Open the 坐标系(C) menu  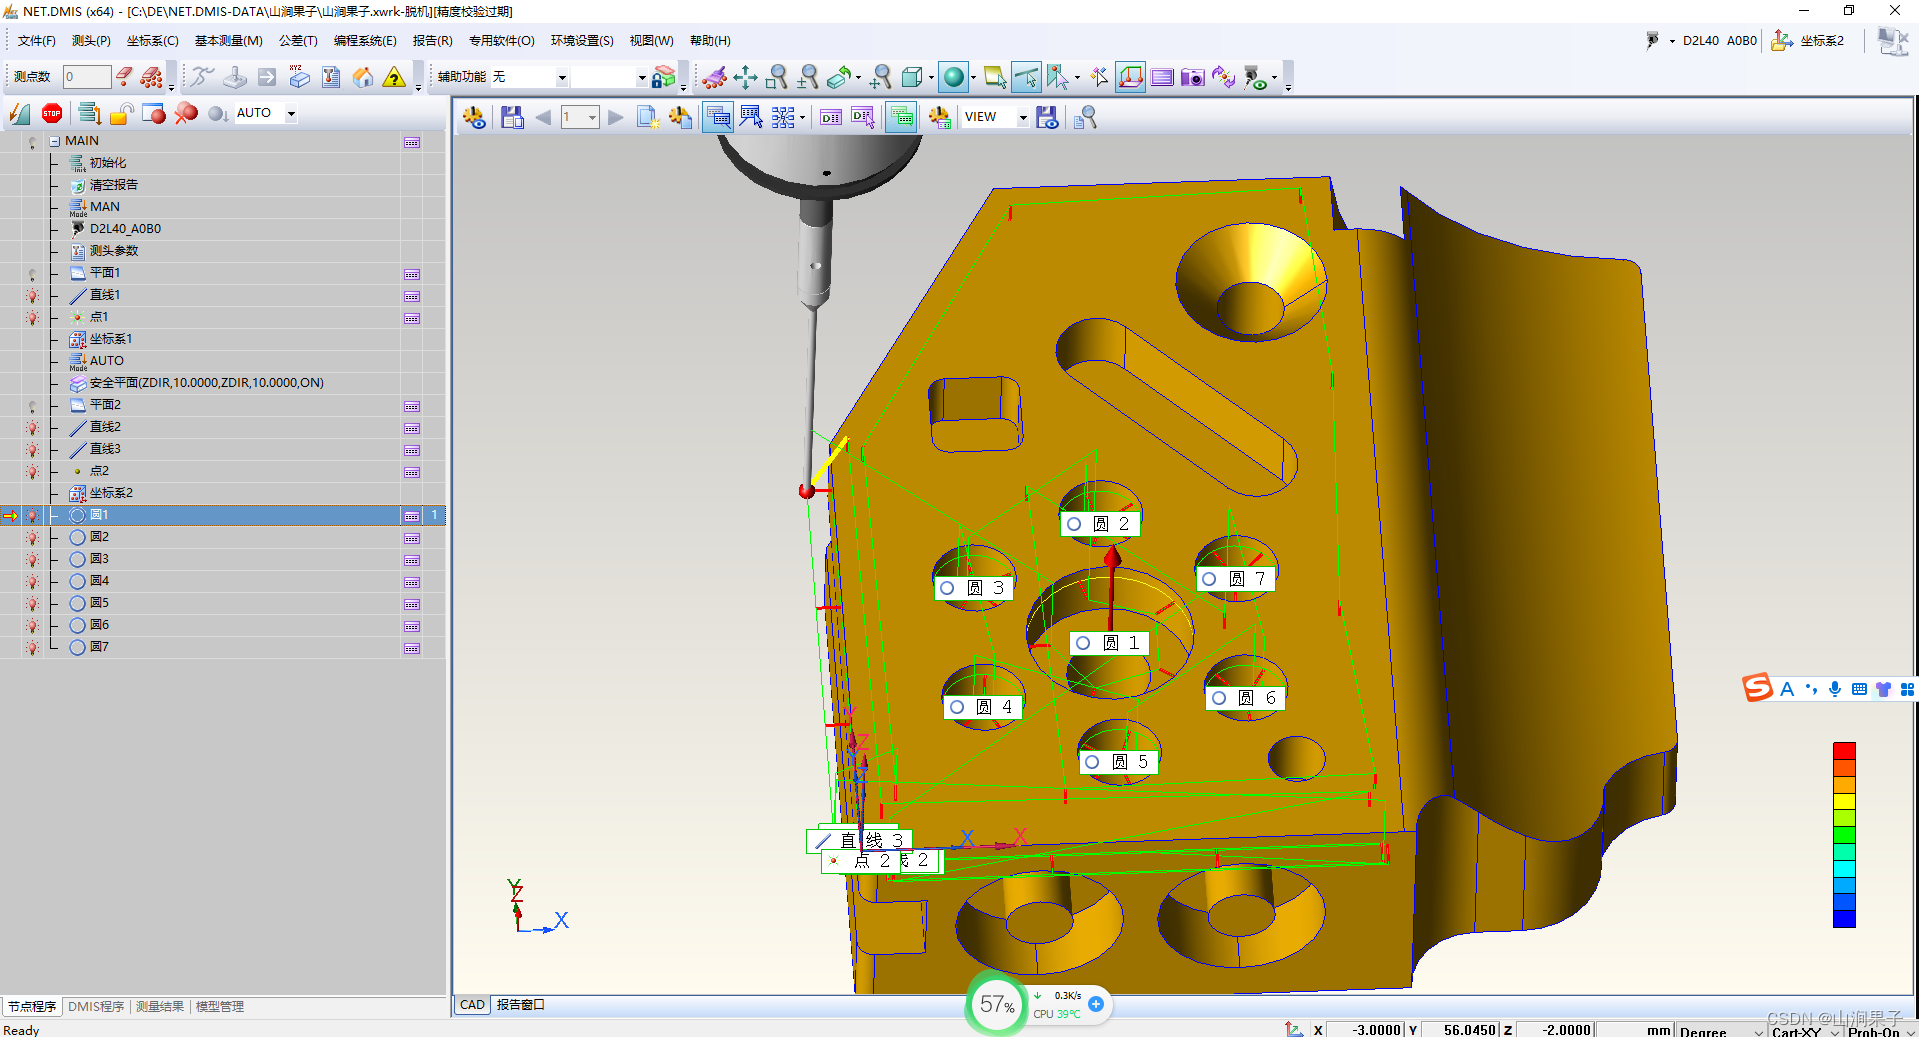pos(152,41)
